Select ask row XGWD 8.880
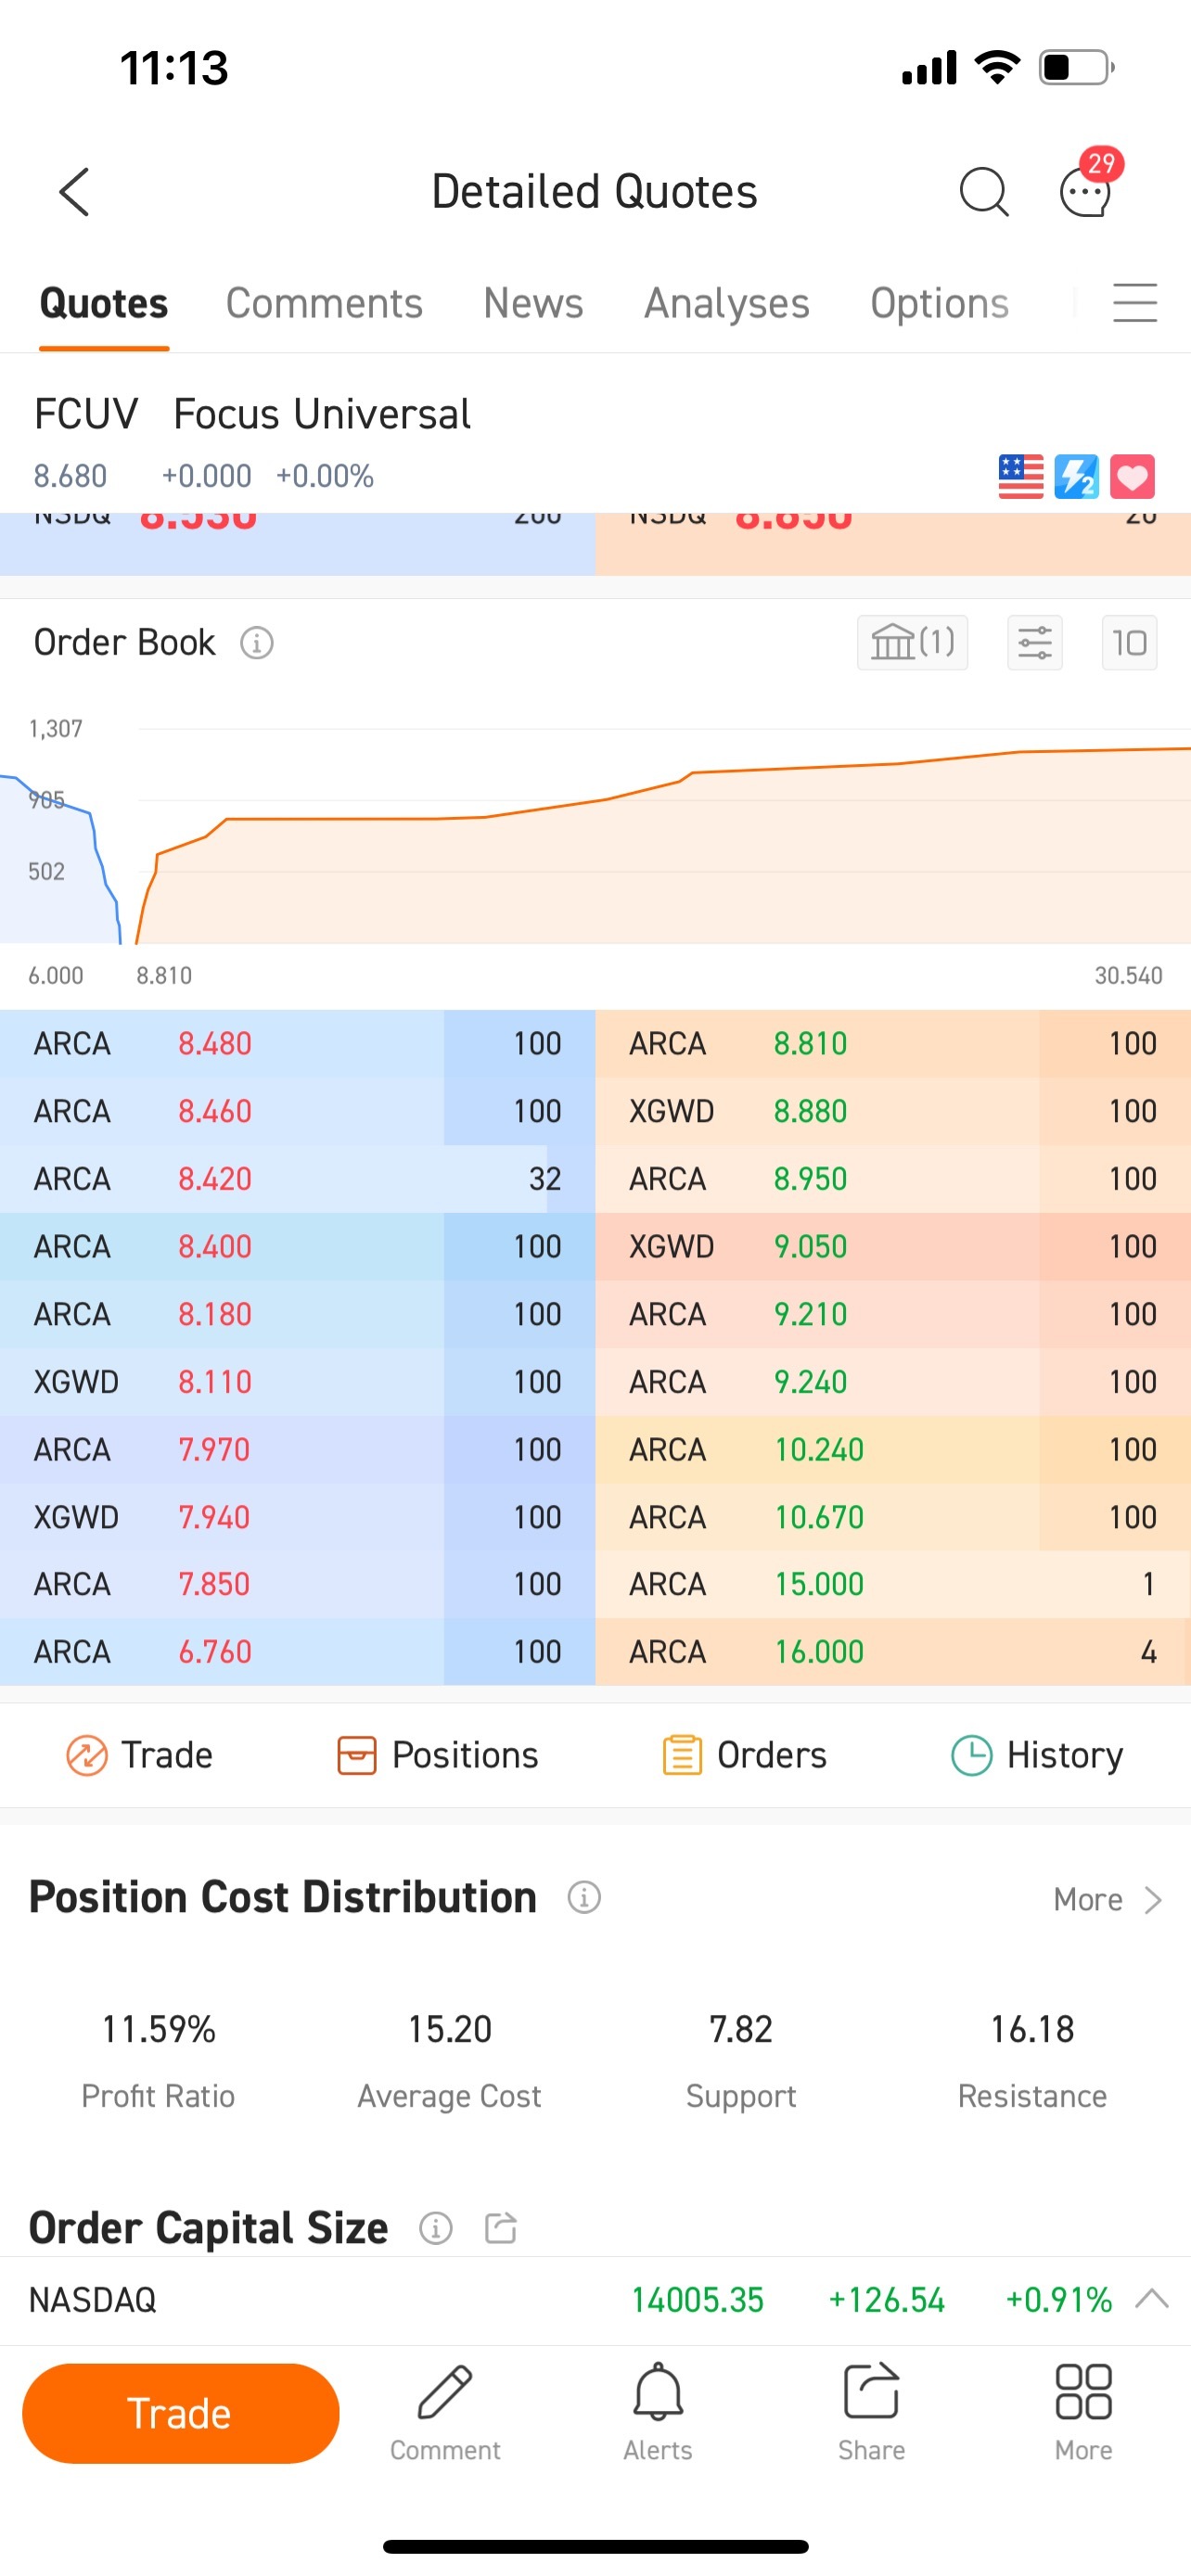1191x2576 pixels. point(893,1112)
